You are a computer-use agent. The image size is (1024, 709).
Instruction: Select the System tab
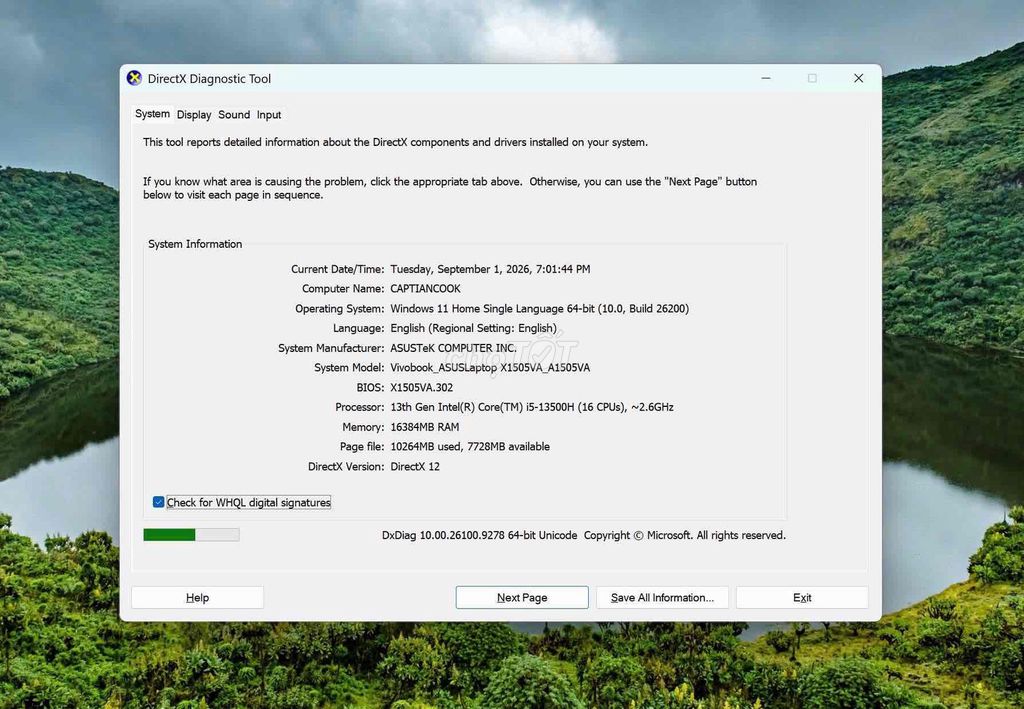[x=152, y=114]
